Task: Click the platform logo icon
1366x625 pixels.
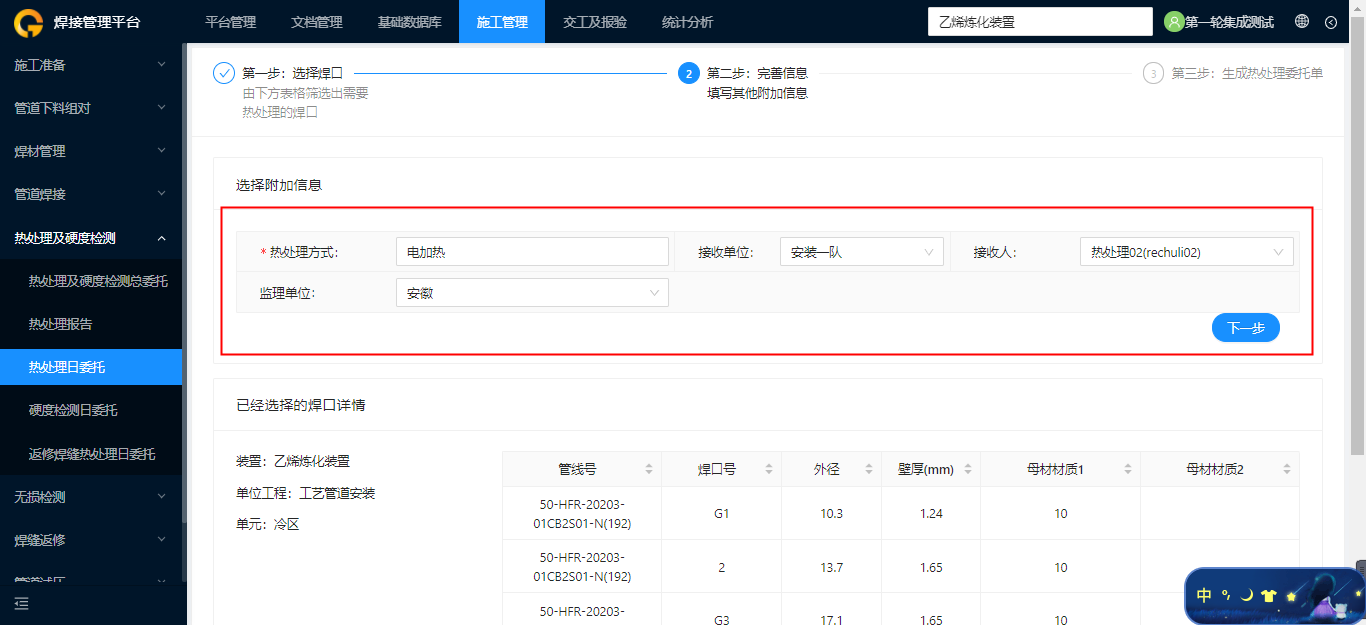Action: tap(28, 22)
